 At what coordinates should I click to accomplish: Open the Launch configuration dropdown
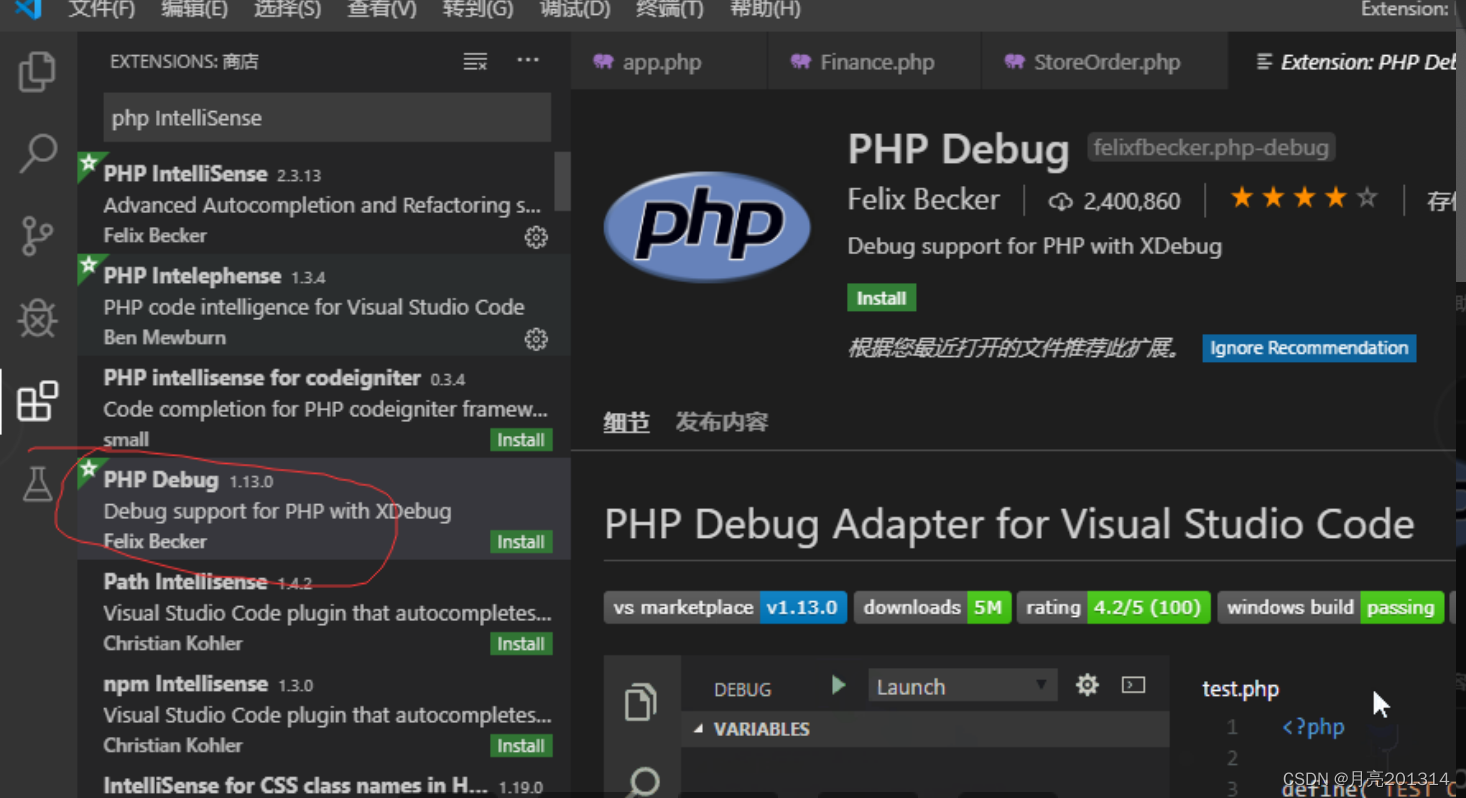coord(961,686)
